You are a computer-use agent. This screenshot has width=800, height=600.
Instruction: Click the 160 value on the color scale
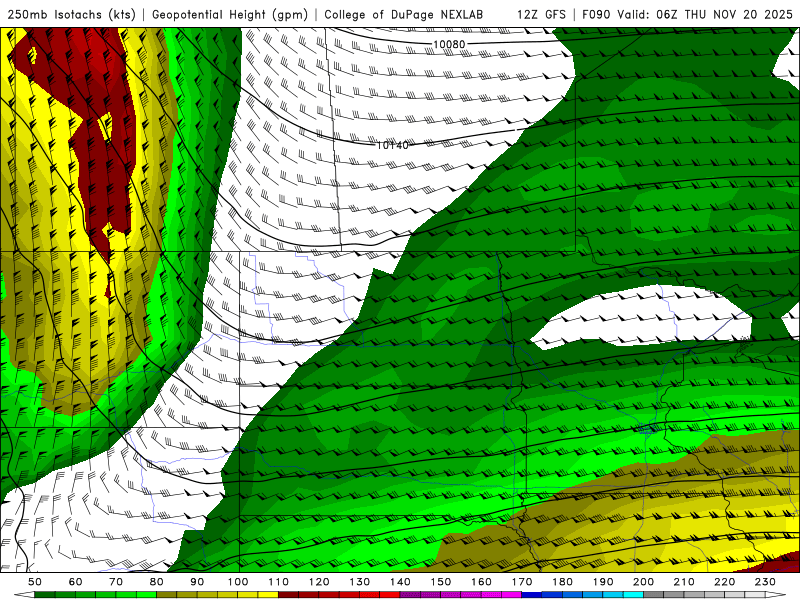coord(481,582)
